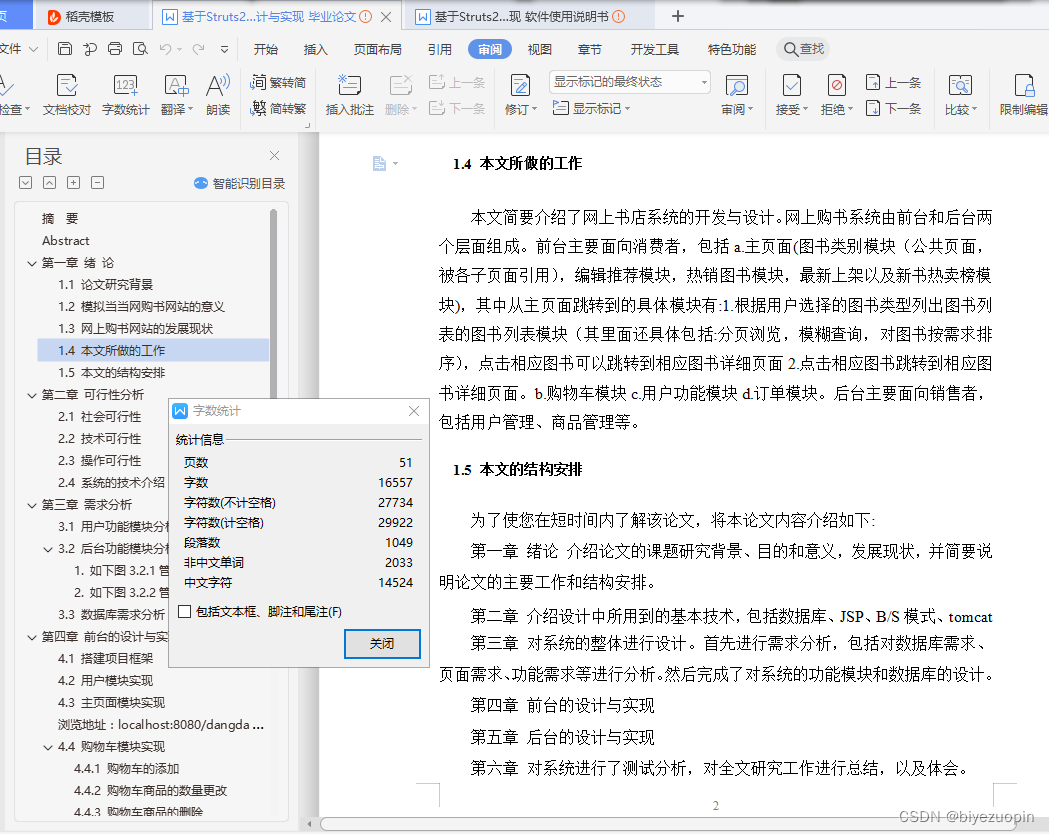Switch to the 插入 ribbon tab
Image resolution: width=1049 pixels, height=834 pixels.
[315, 48]
